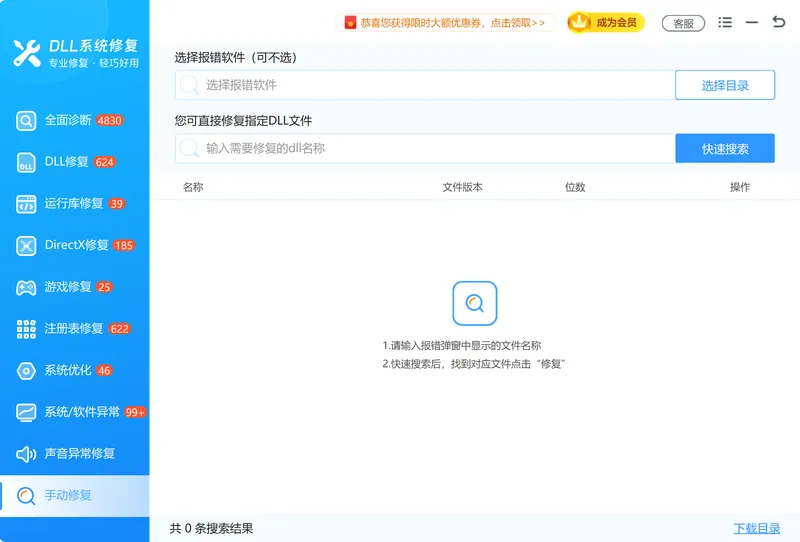800x542 pixels.
Task: Click the red envelope coupon icon
Action: click(x=350, y=22)
